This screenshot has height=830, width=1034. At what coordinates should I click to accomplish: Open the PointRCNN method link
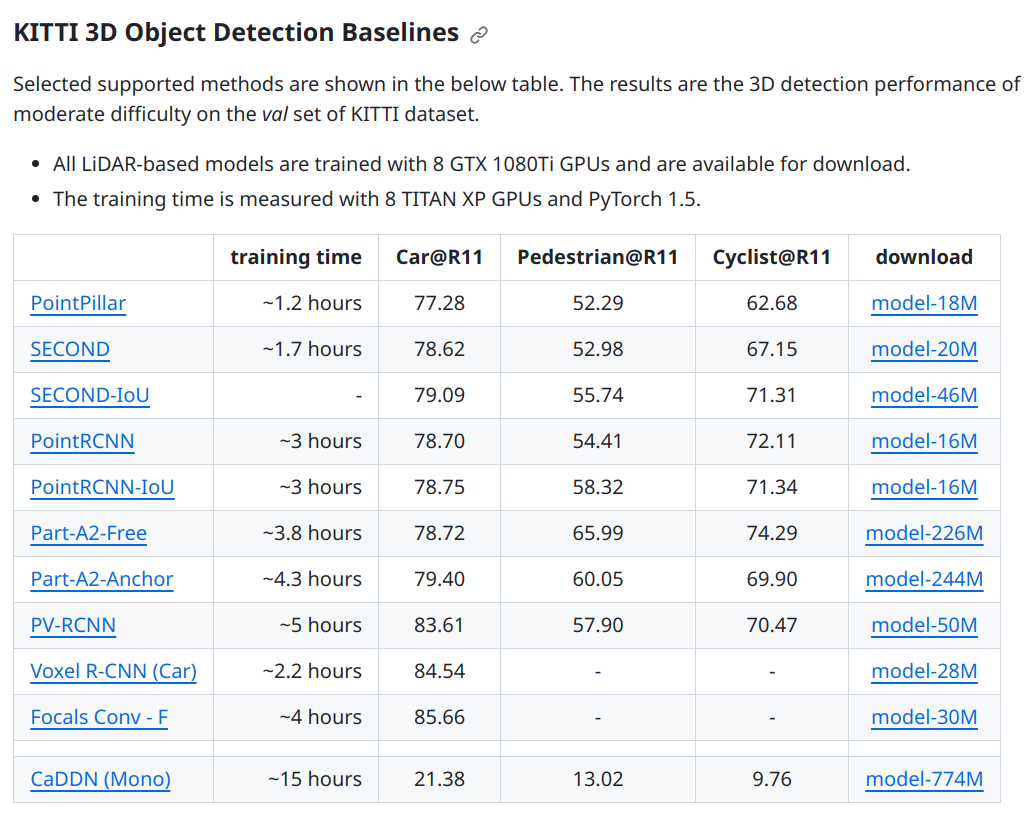(x=82, y=441)
